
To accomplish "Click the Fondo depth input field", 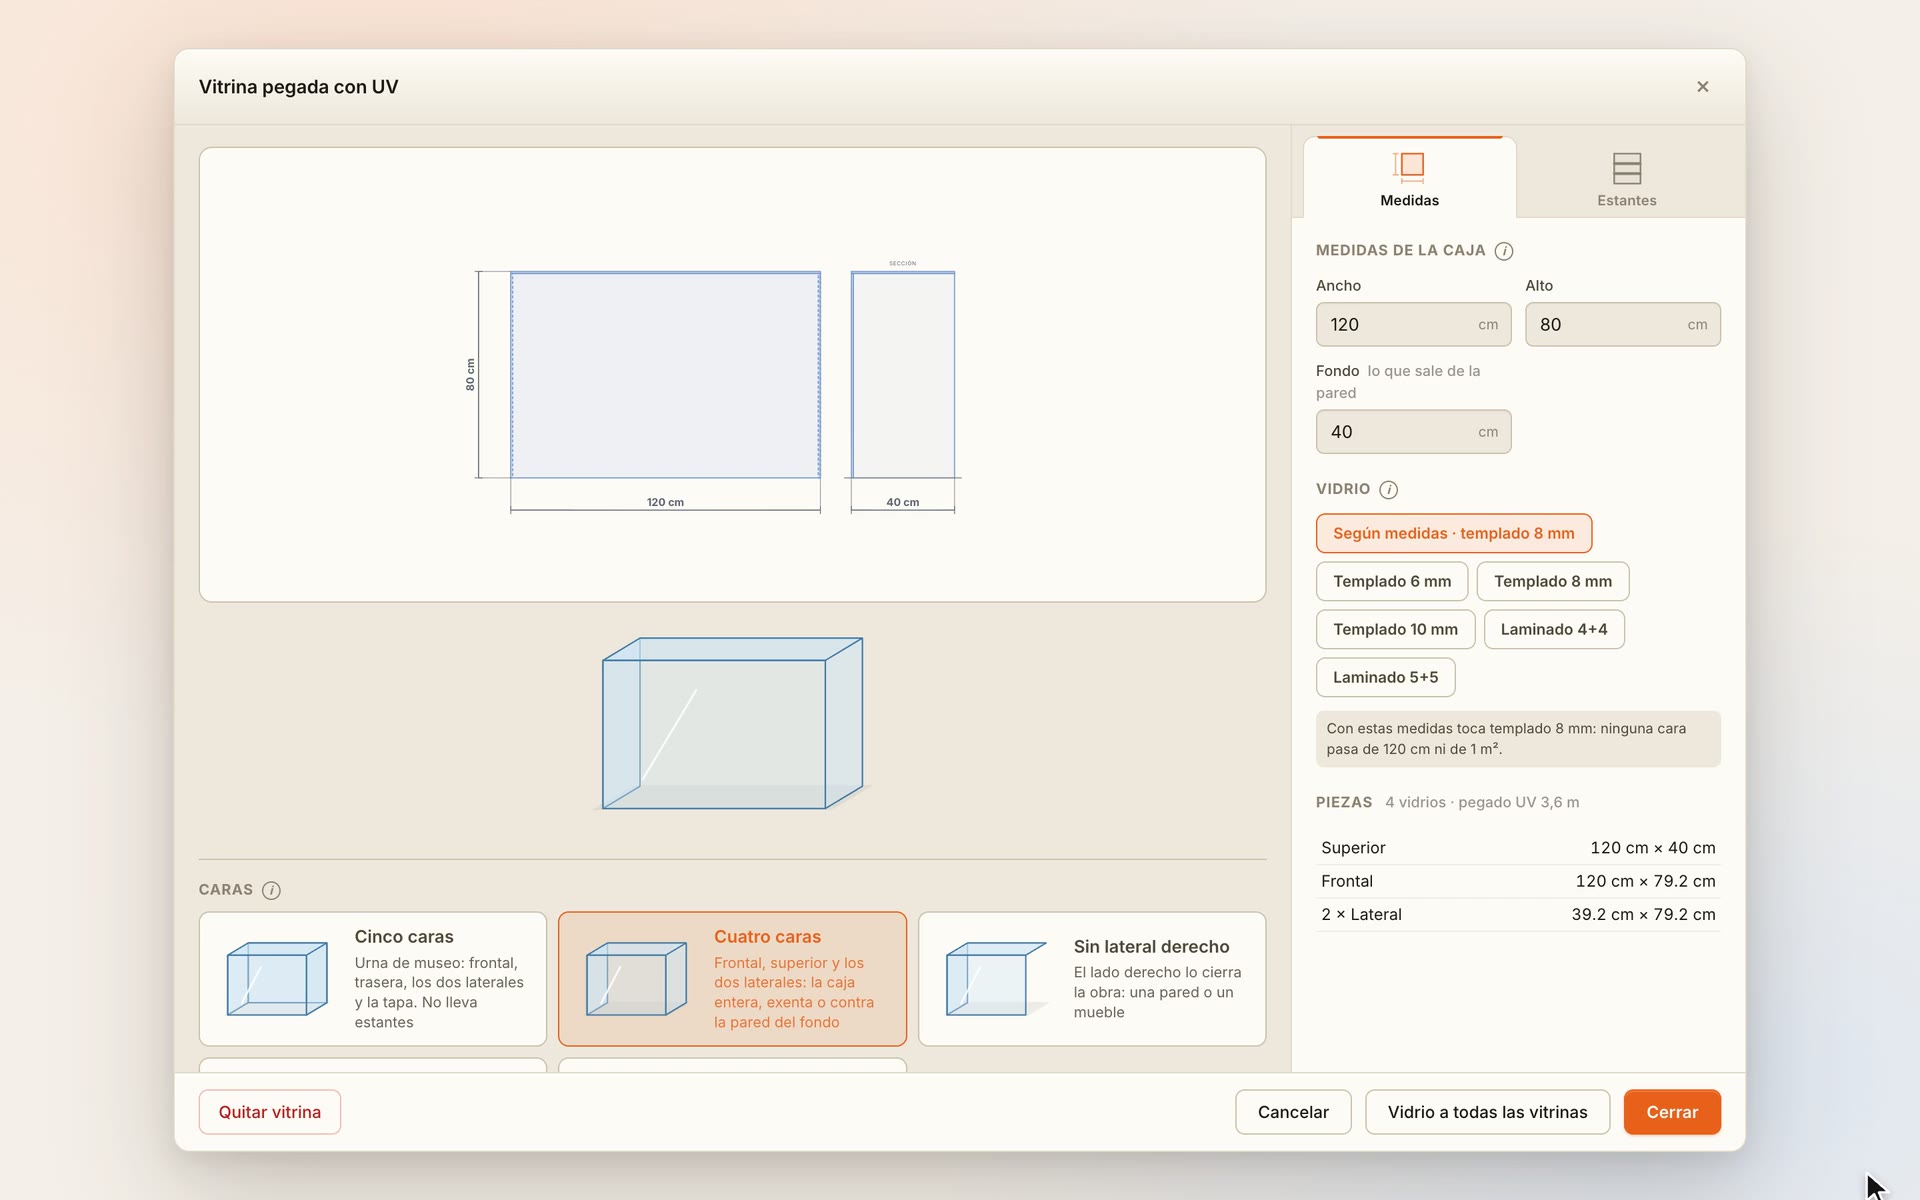I will click(1413, 432).
